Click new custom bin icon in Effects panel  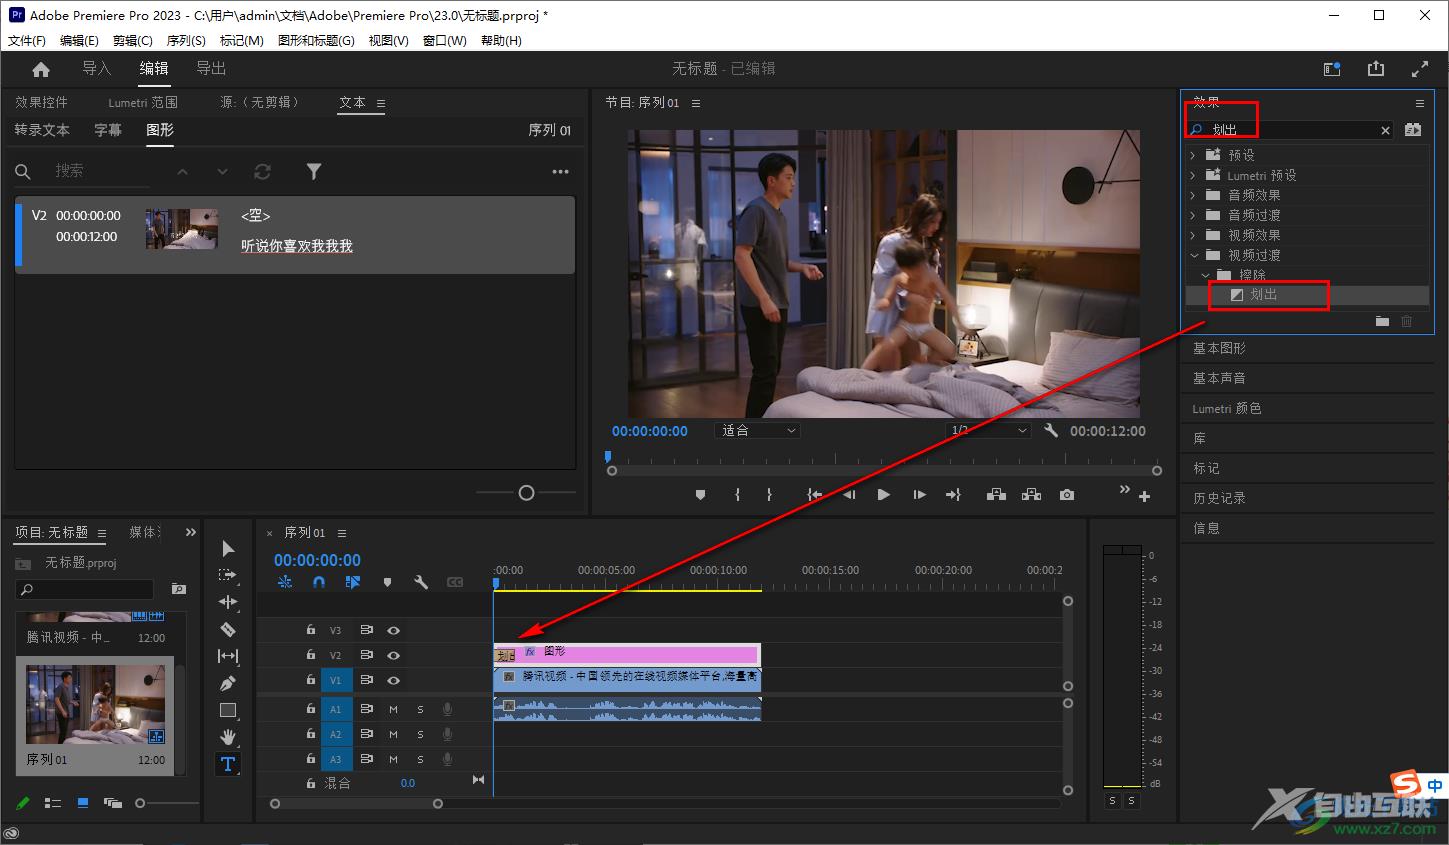coord(1382,321)
